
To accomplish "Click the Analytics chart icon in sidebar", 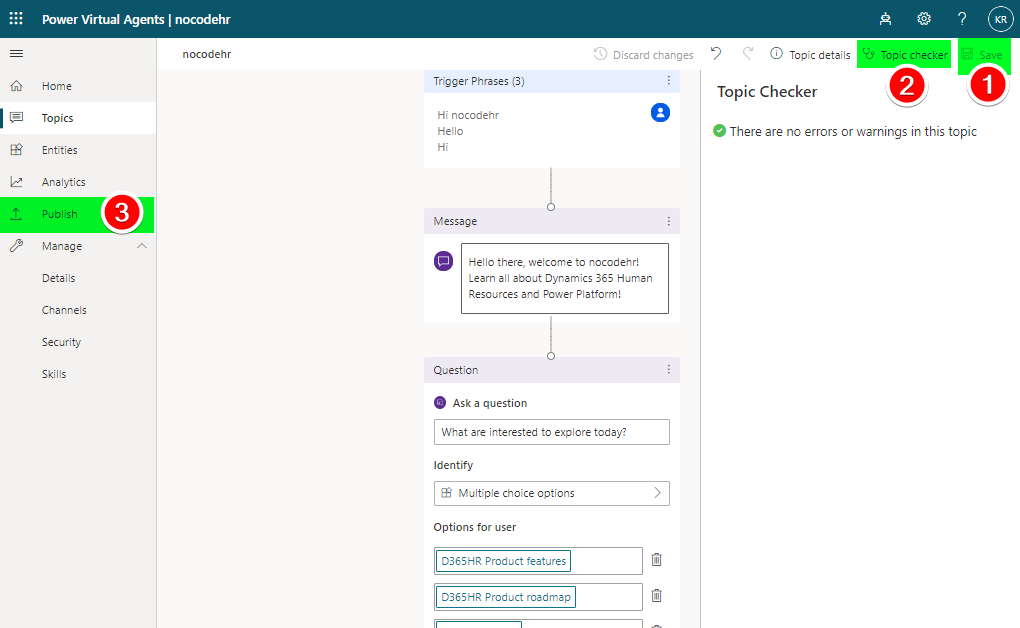I will 16,182.
